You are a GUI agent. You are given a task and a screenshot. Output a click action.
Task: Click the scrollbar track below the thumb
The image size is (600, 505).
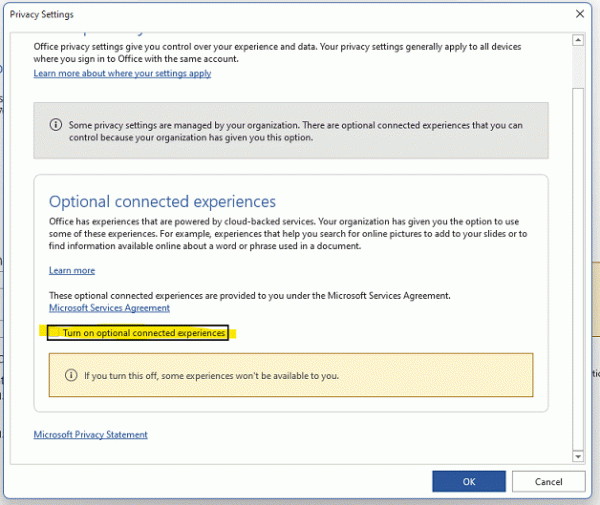pos(577,300)
